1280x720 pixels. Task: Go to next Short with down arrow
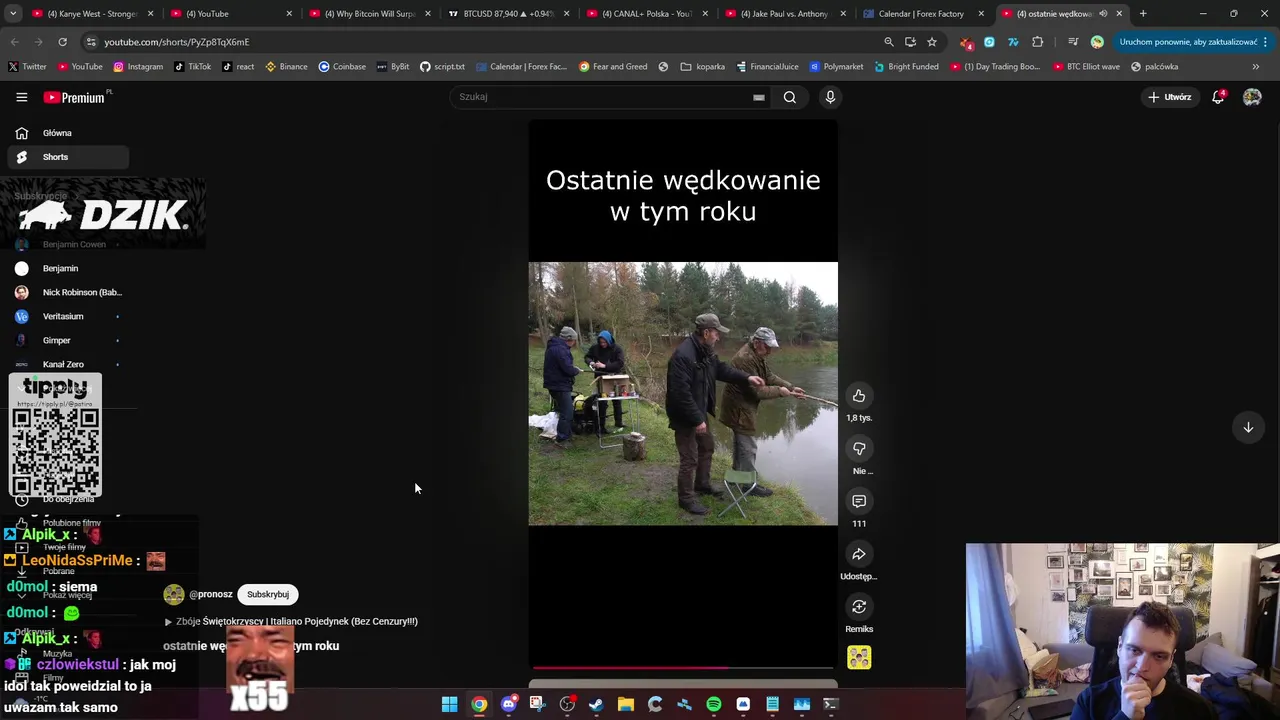pos(1248,427)
